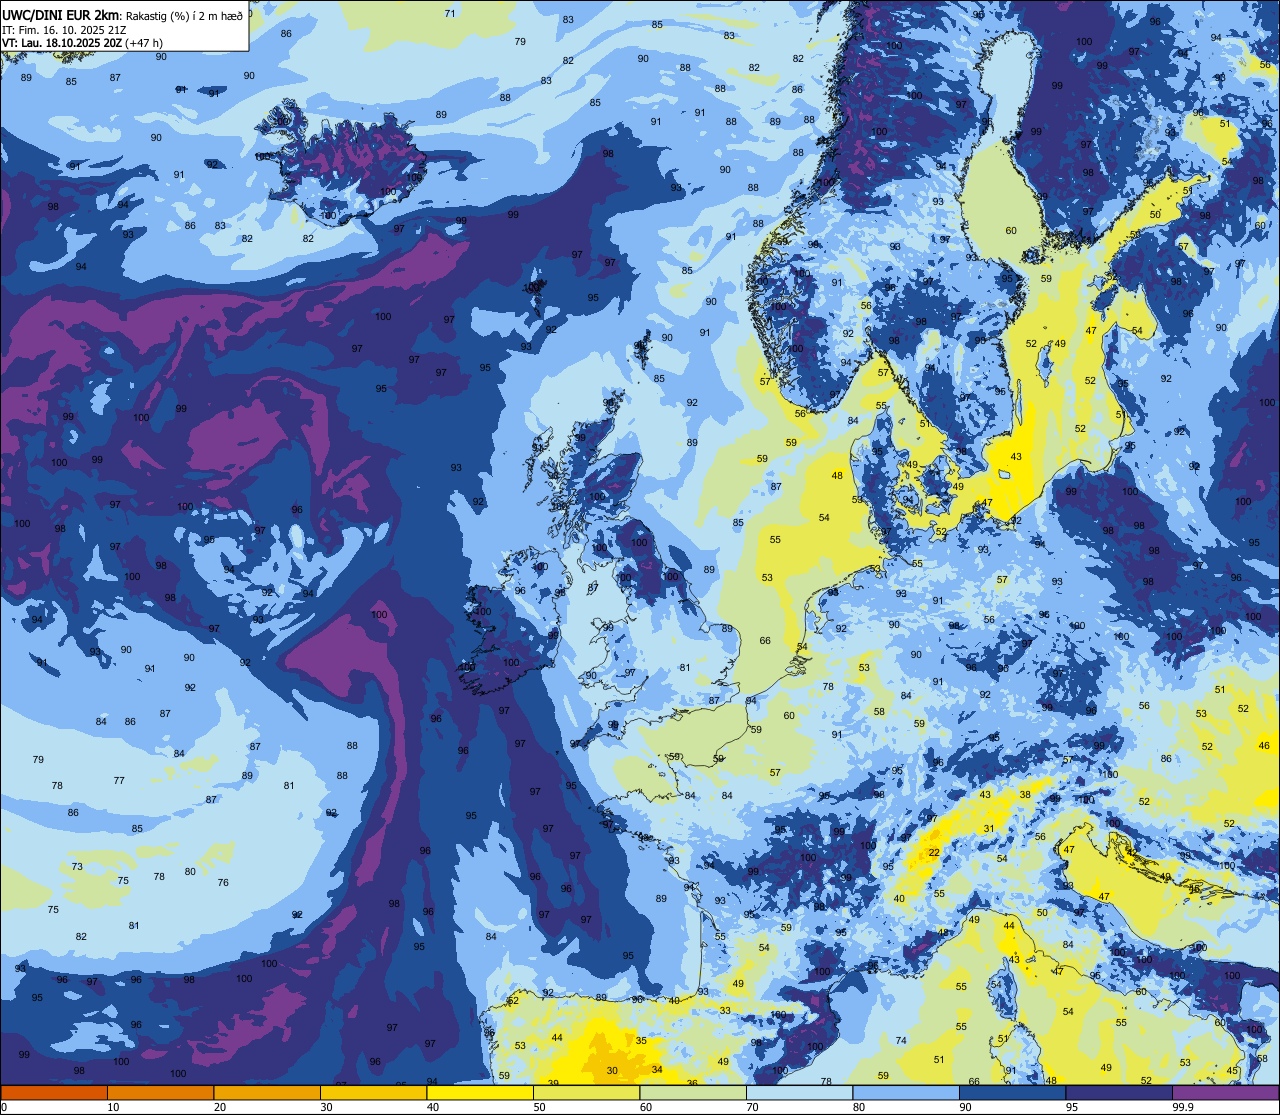
Task: Pick the legend swatch between 90 and 95
Action: click(x=1013, y=1092)
